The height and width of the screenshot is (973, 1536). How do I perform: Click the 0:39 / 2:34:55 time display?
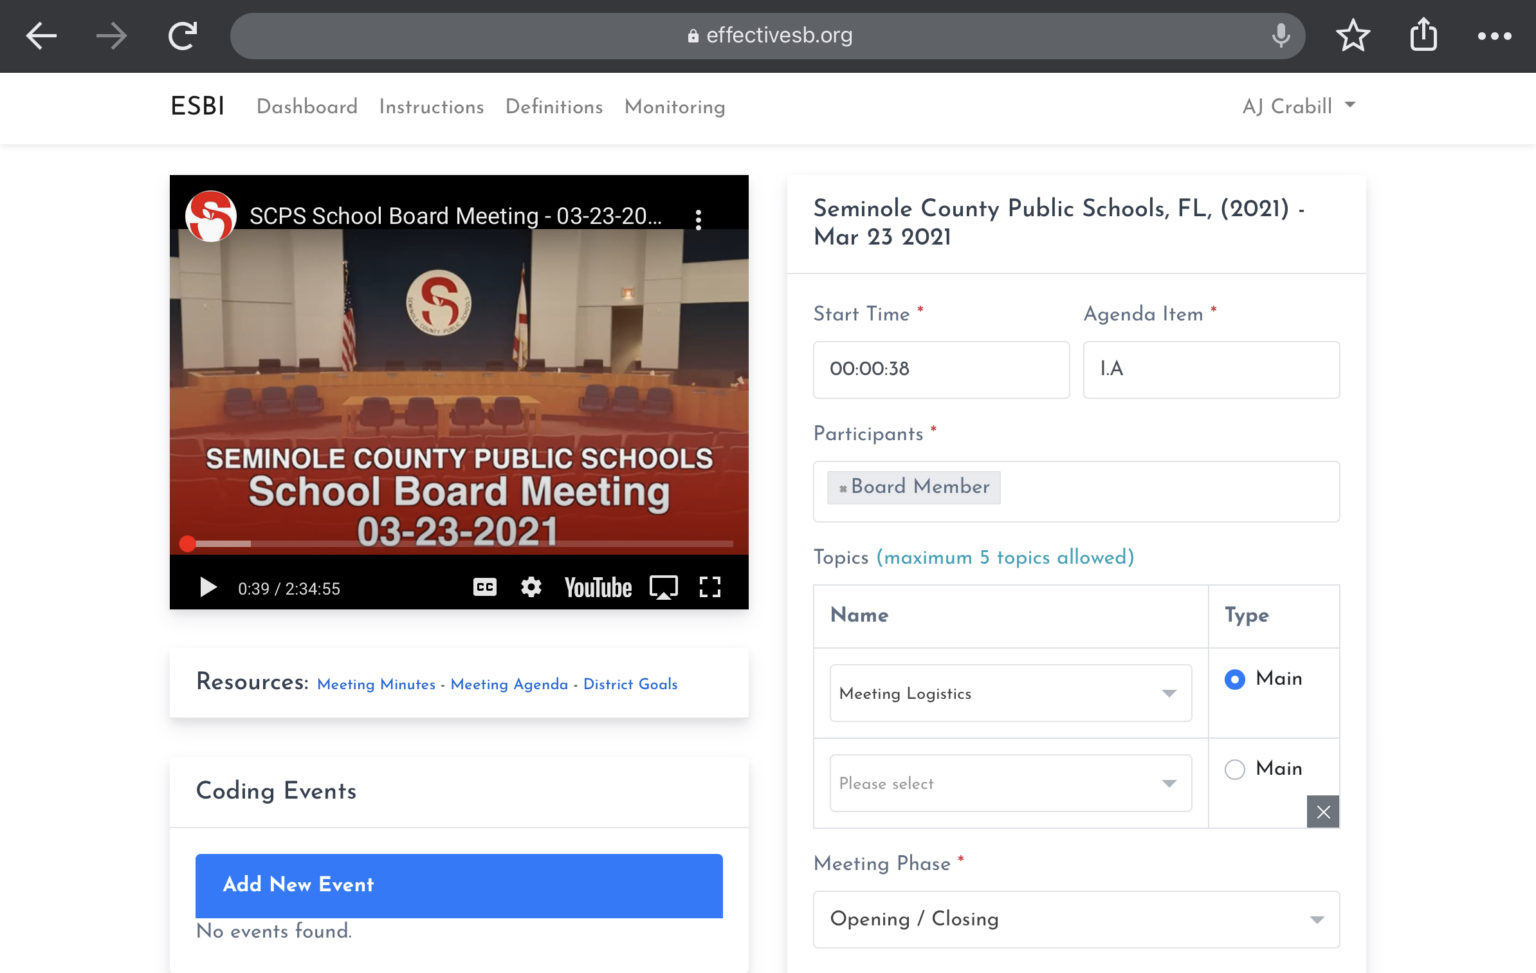pyautogui.click(x=289, y=589)
